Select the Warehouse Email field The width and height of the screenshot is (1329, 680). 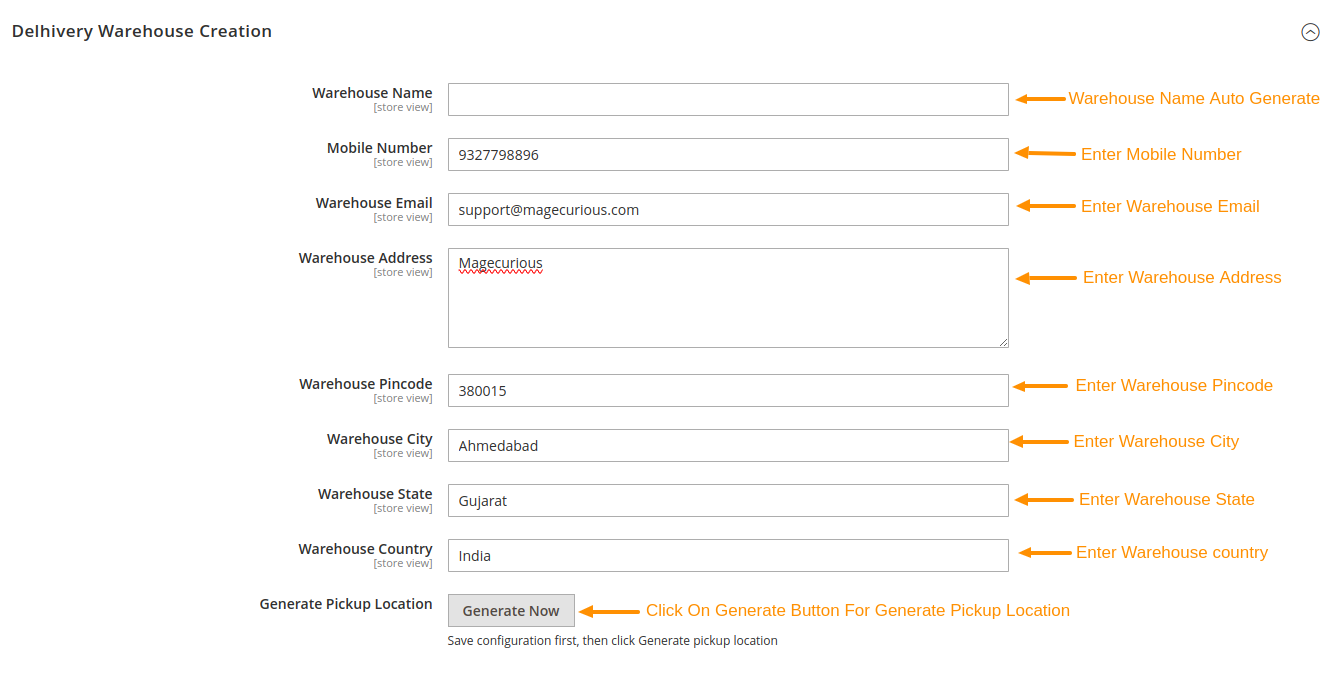[x=727, y=209]
